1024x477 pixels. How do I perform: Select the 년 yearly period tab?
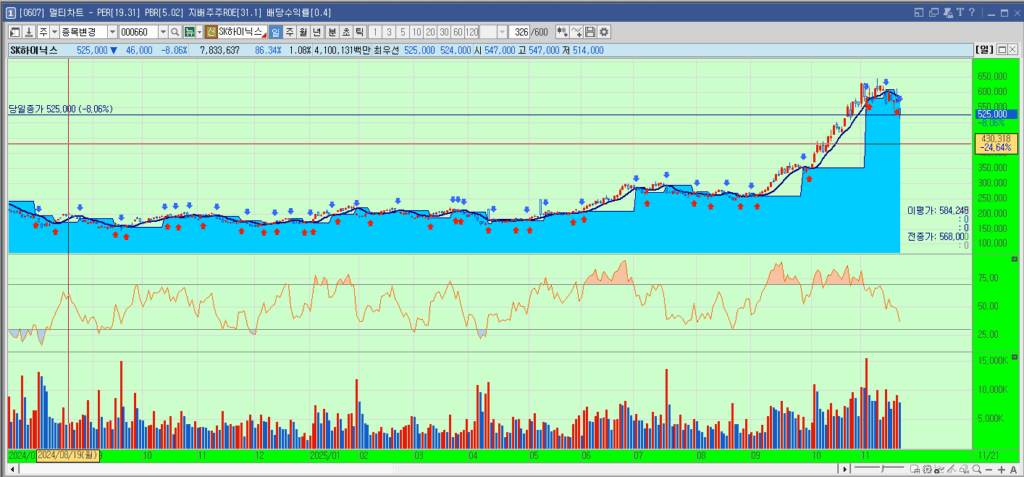point(317,32)
